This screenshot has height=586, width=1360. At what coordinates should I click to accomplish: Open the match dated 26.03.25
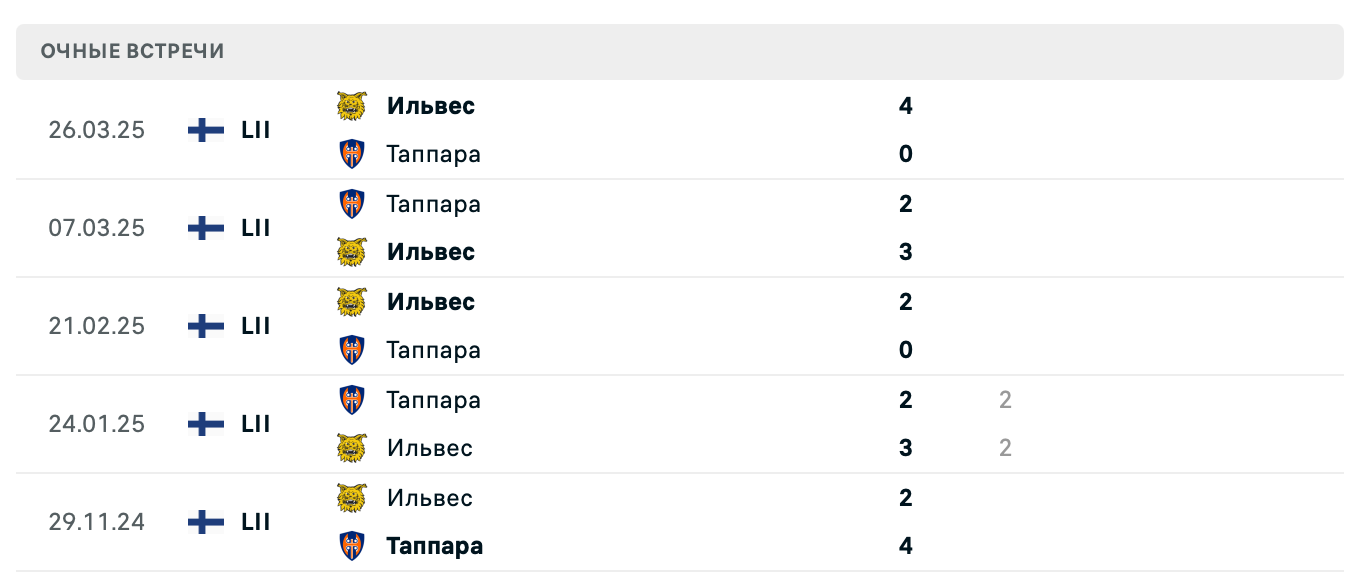click(x=97, y=130)
